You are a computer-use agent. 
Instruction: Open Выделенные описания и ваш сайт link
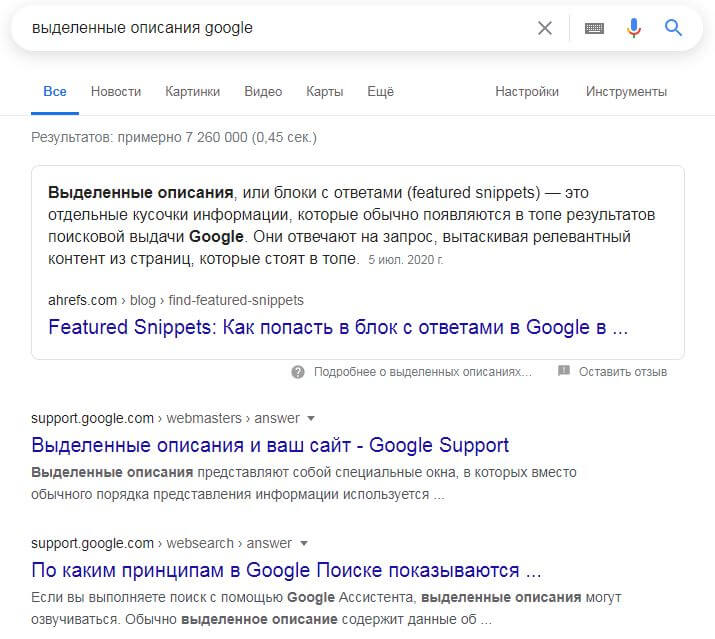click(x=270, y=445)
